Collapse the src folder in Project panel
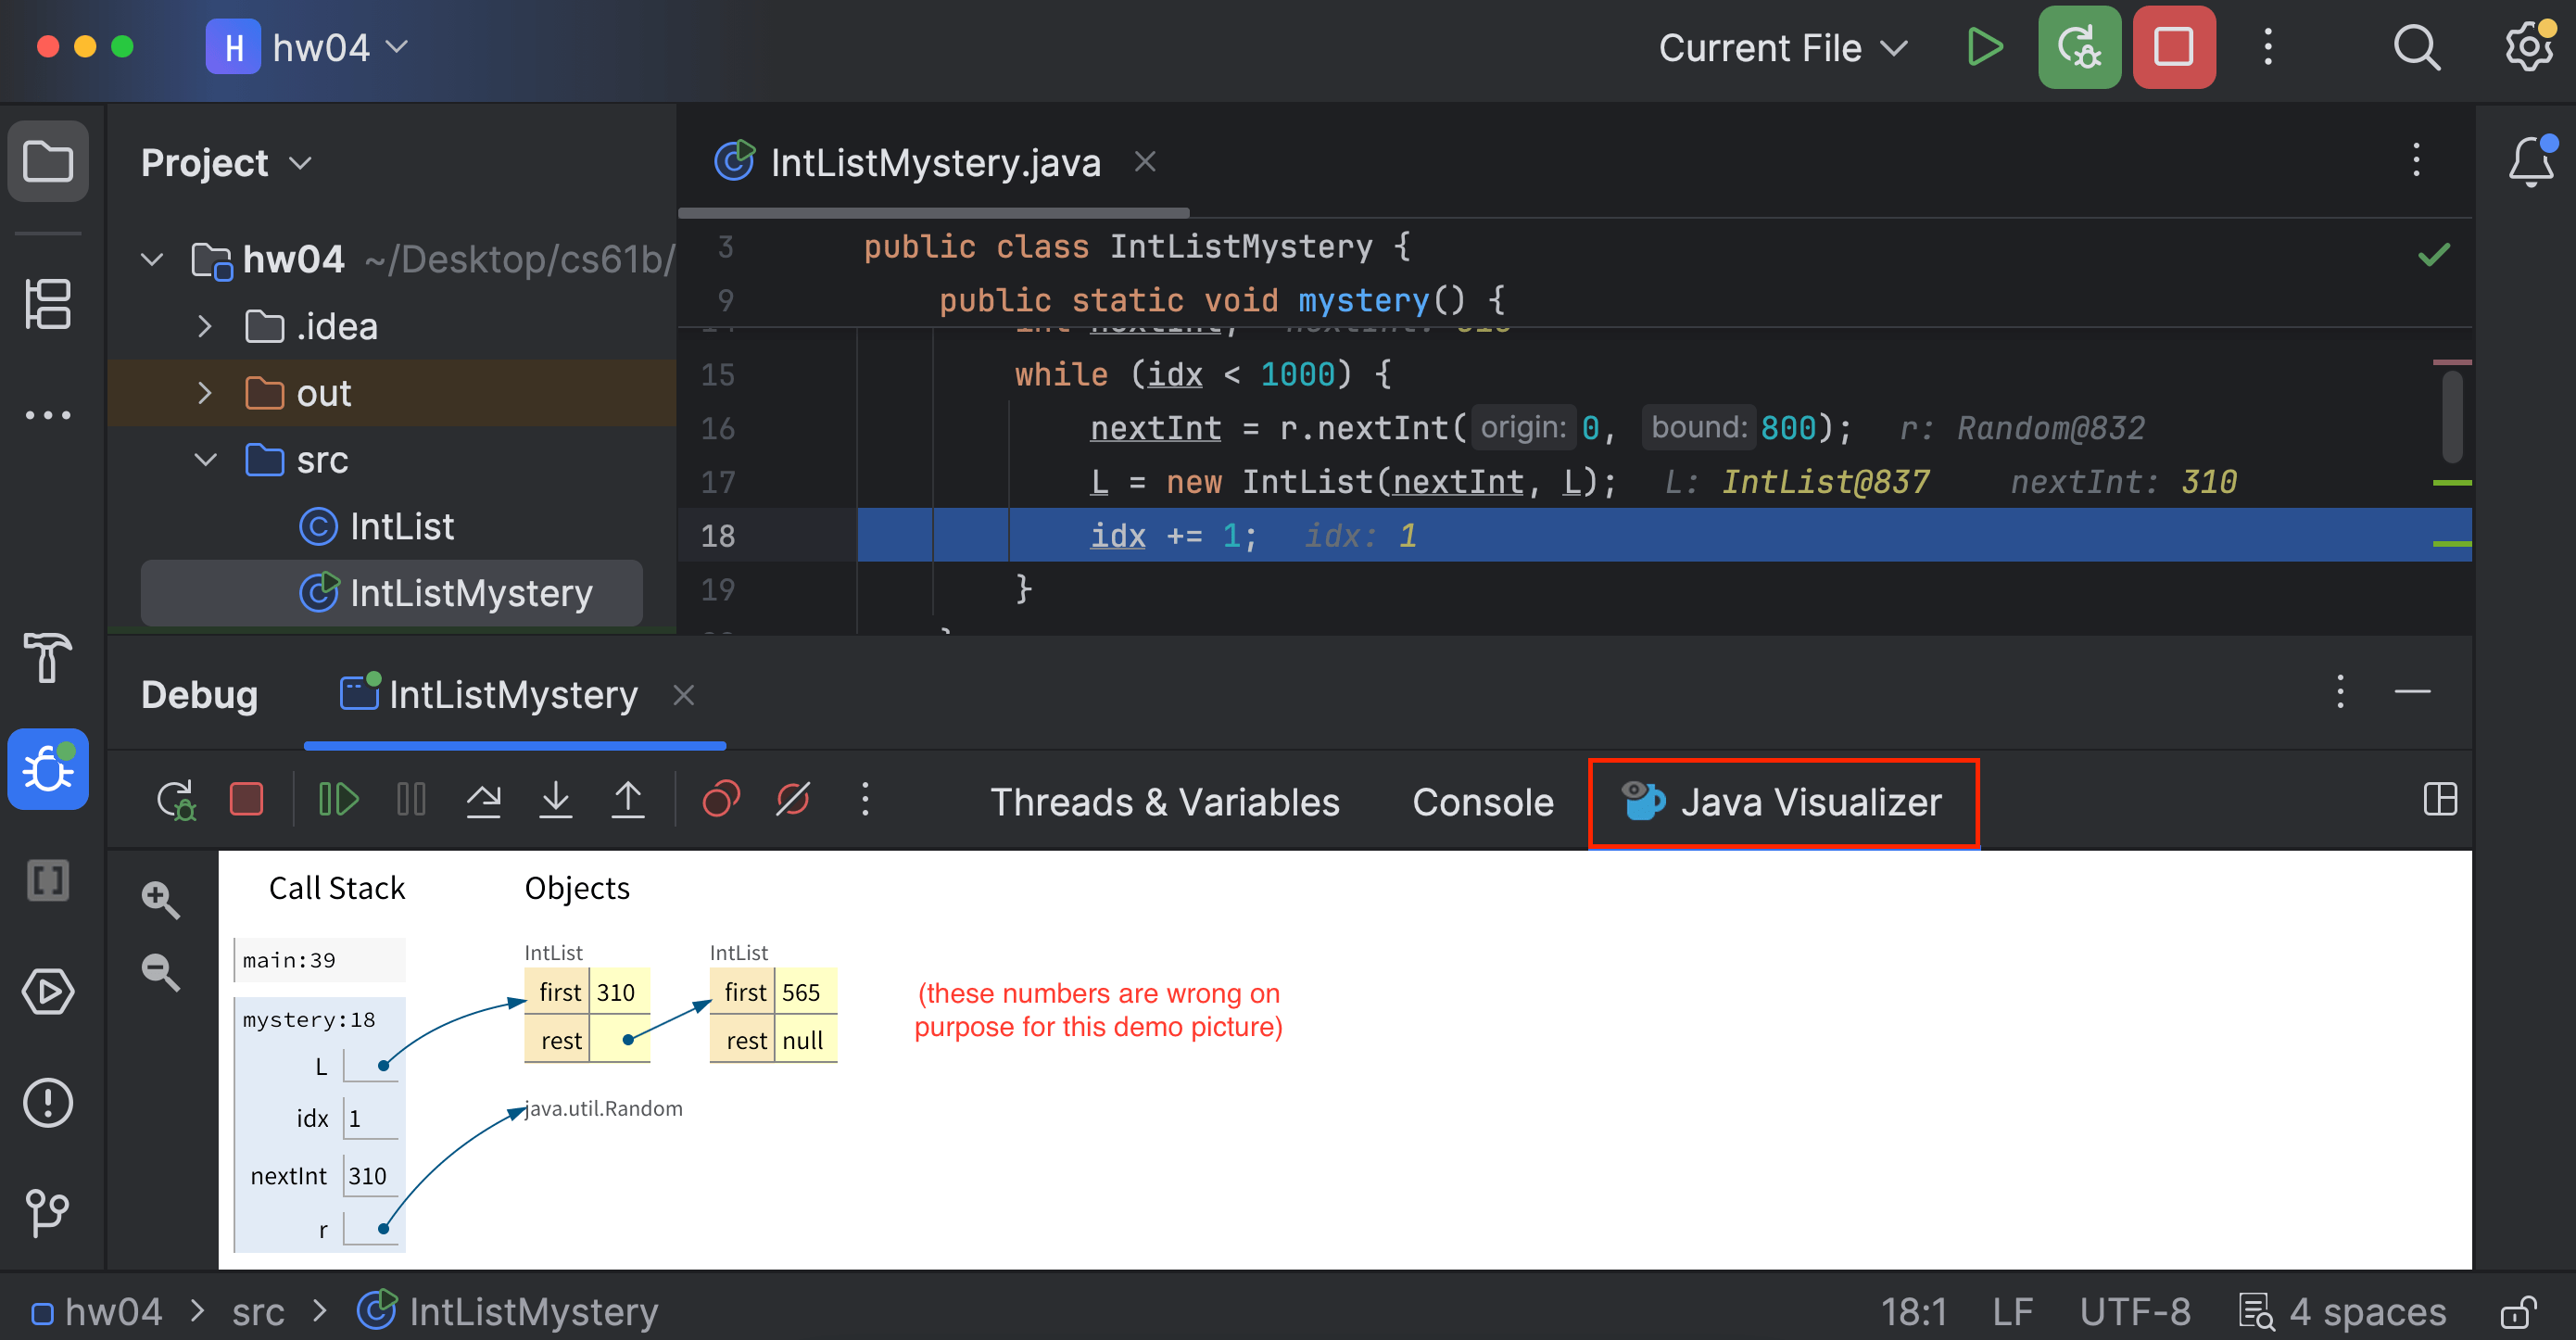2576x1340 pixels. pyautogui.click(x=205, y=459)
